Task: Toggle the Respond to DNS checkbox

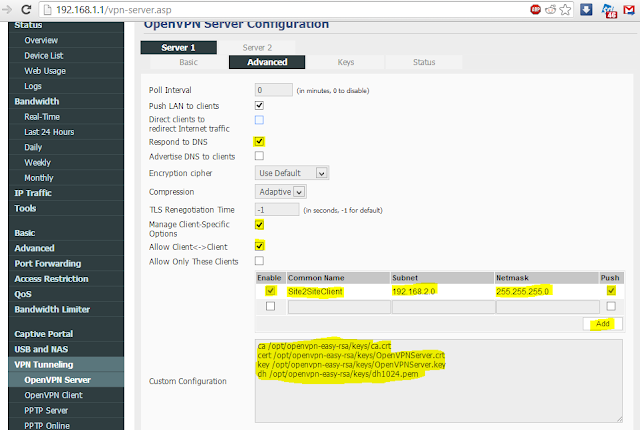Action: pos(259,142)
